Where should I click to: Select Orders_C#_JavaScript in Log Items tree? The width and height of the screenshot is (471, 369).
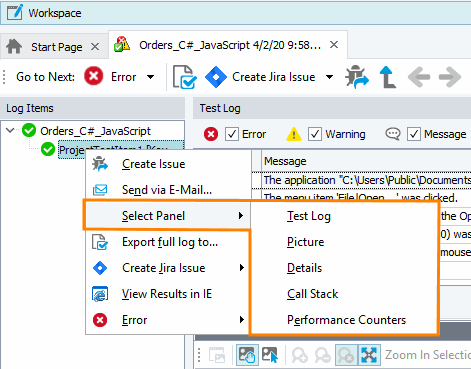pyautogui.click(x=95, y=131)
